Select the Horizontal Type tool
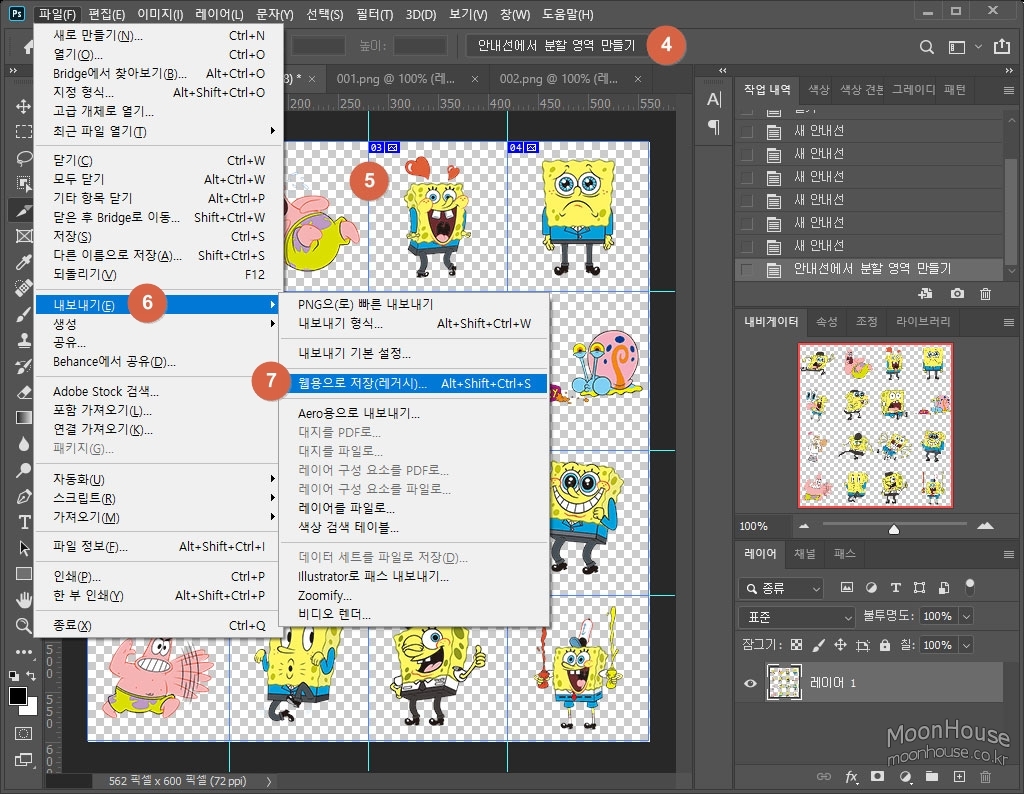 tap(24, 522)
